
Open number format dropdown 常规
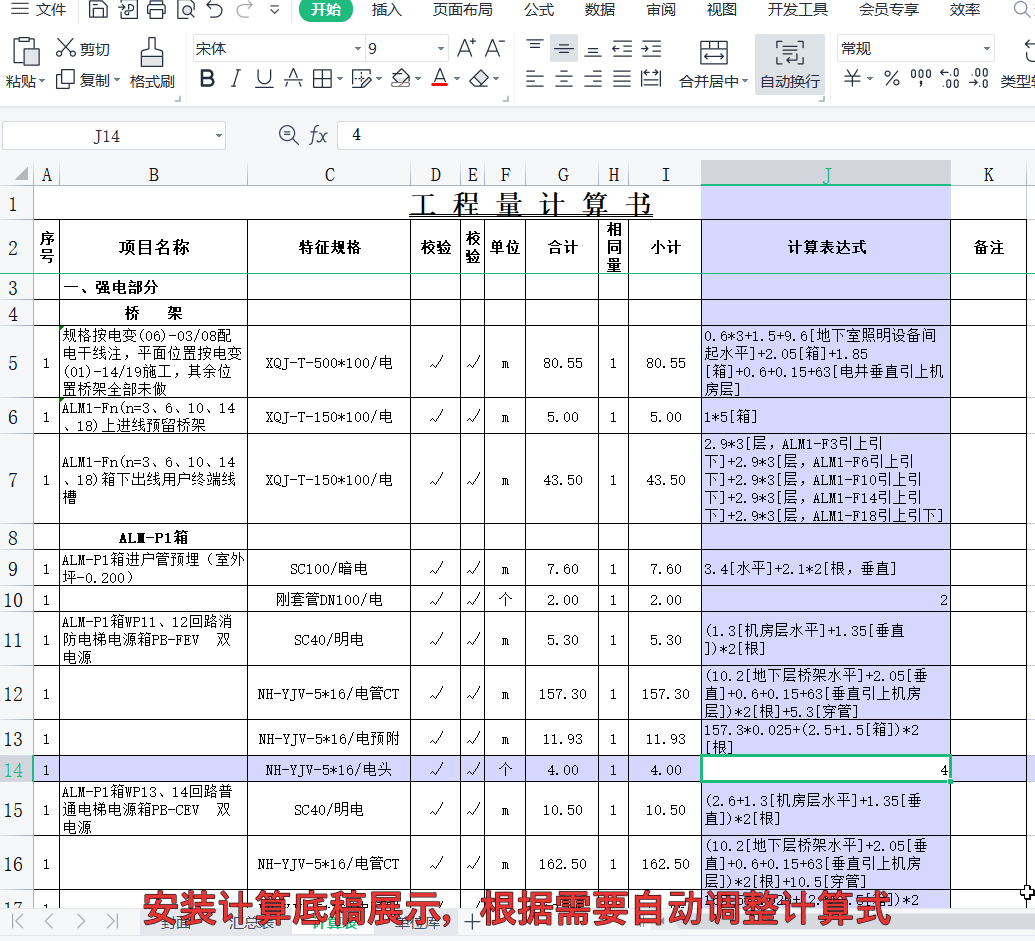coord(987,49)
